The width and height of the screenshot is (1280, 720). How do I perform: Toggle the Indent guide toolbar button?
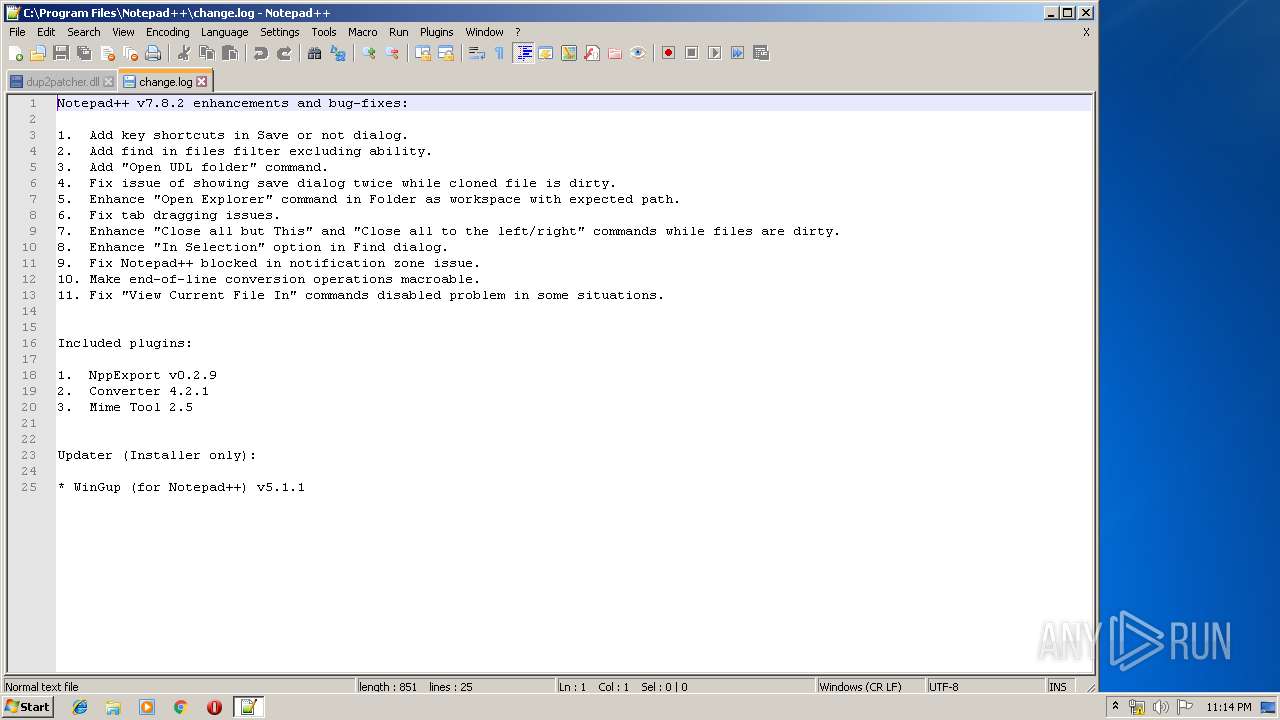523,53
